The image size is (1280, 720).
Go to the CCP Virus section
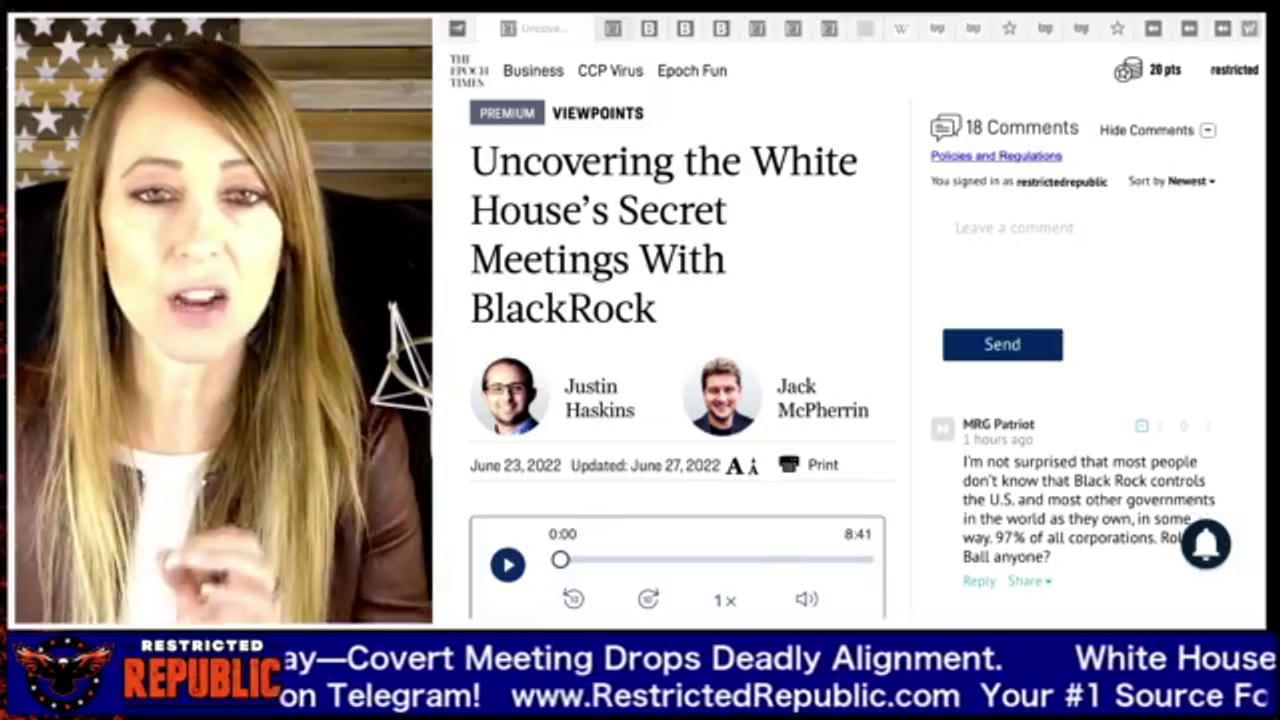610,71
